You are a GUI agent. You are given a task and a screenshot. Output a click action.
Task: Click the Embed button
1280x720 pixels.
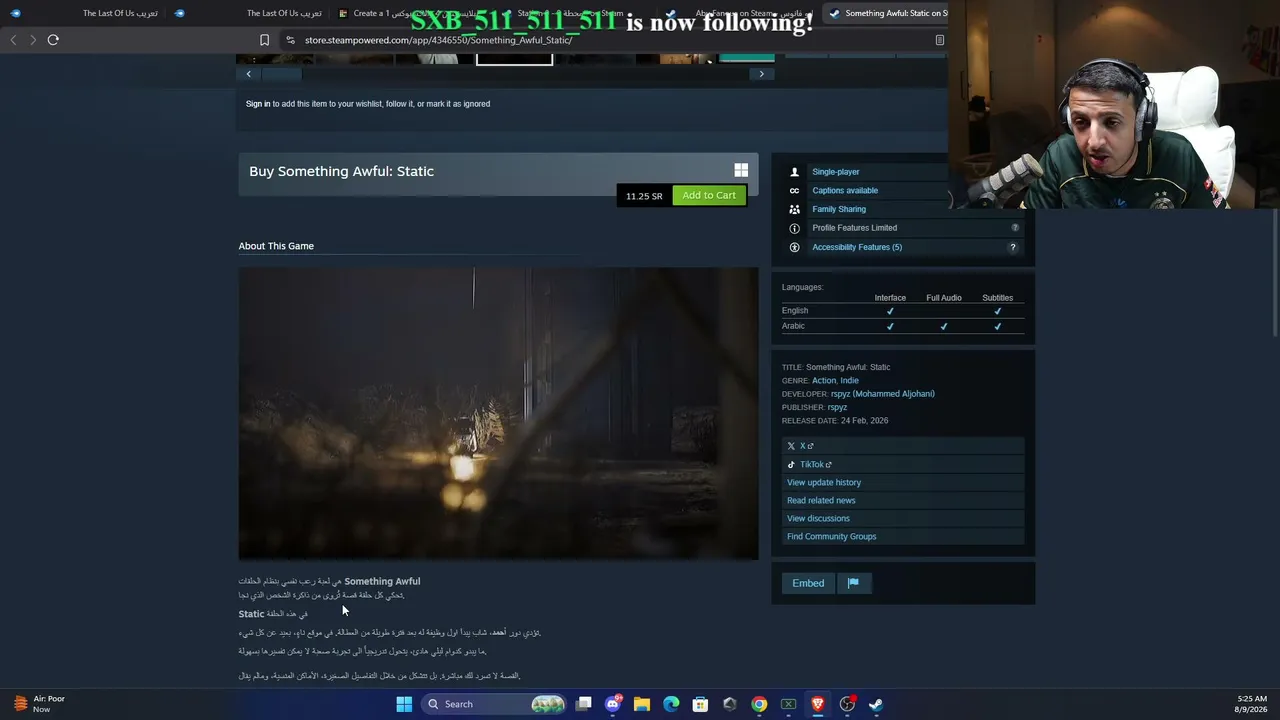[808, 583]
